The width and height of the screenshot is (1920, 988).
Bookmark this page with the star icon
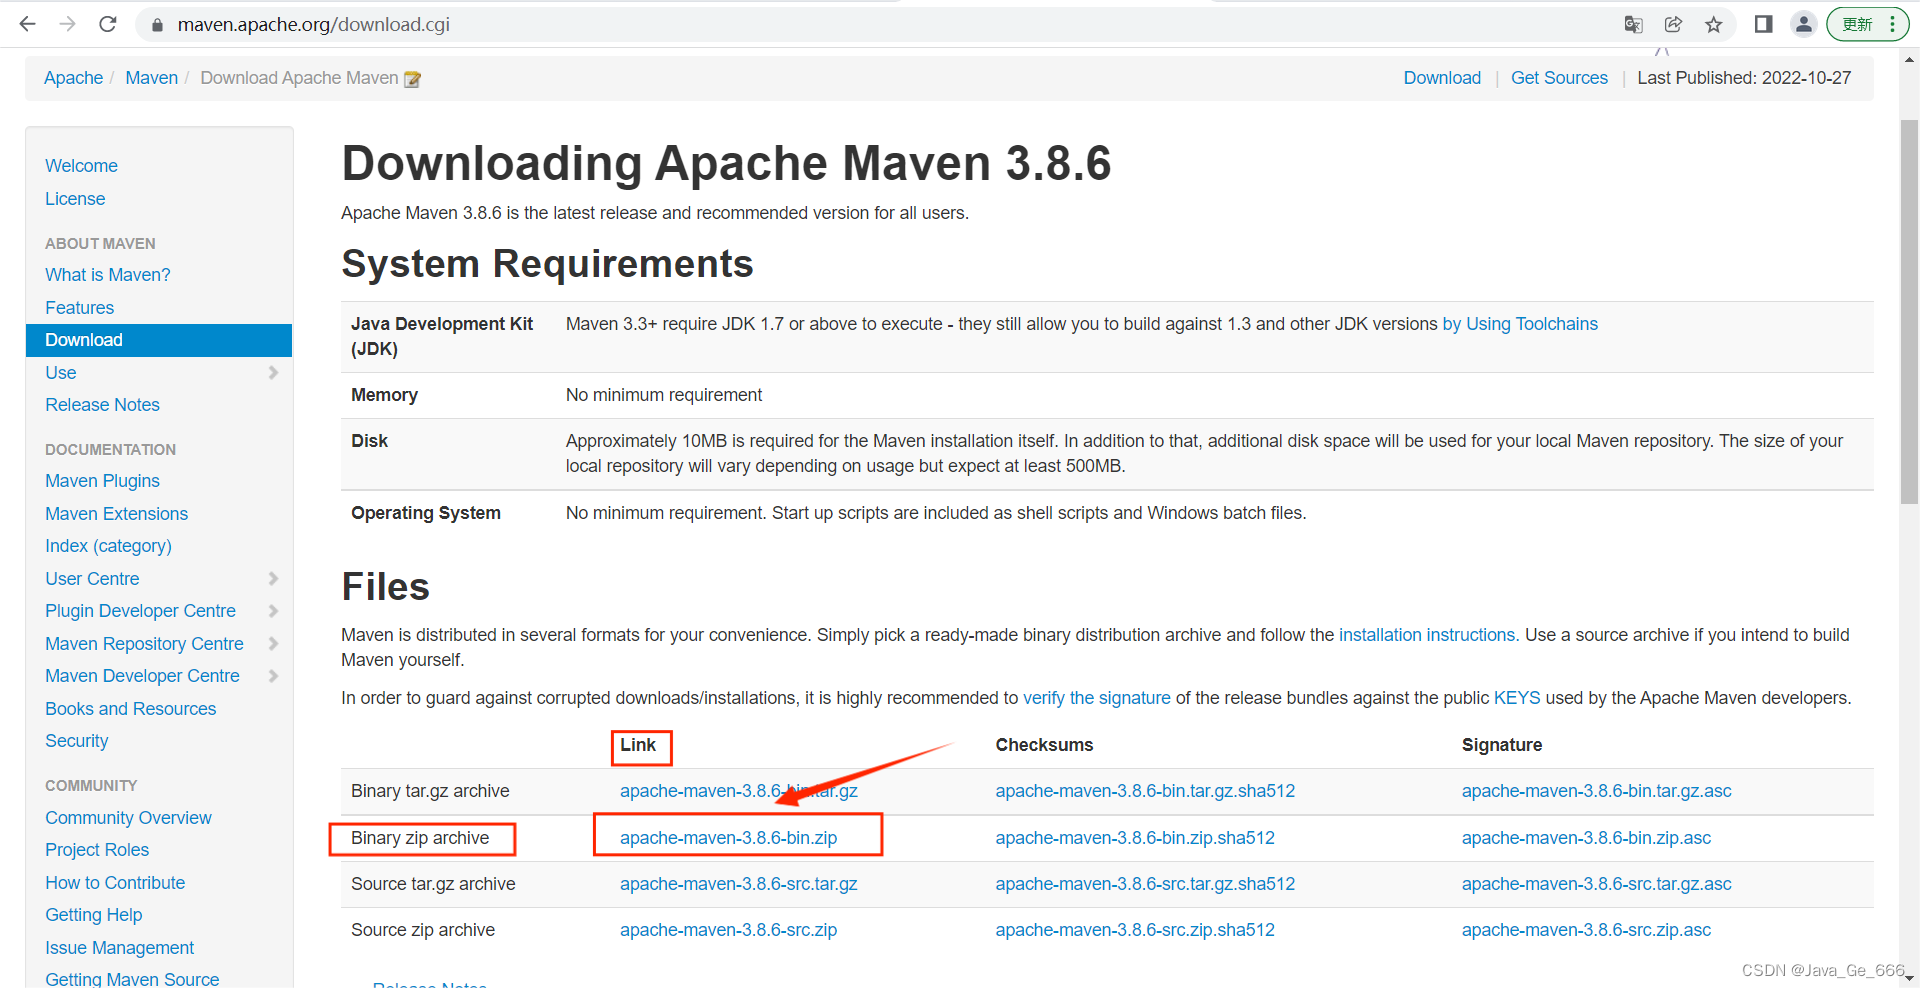coord(1714,24)
